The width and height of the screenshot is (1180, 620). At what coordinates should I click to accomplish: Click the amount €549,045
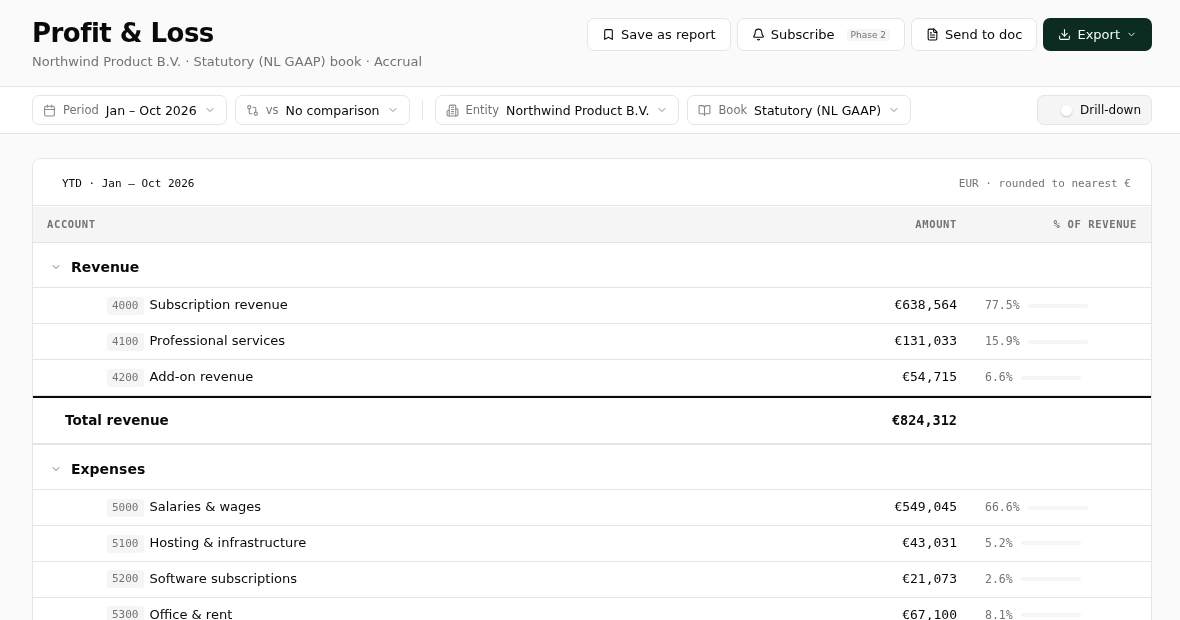[925, 507]
